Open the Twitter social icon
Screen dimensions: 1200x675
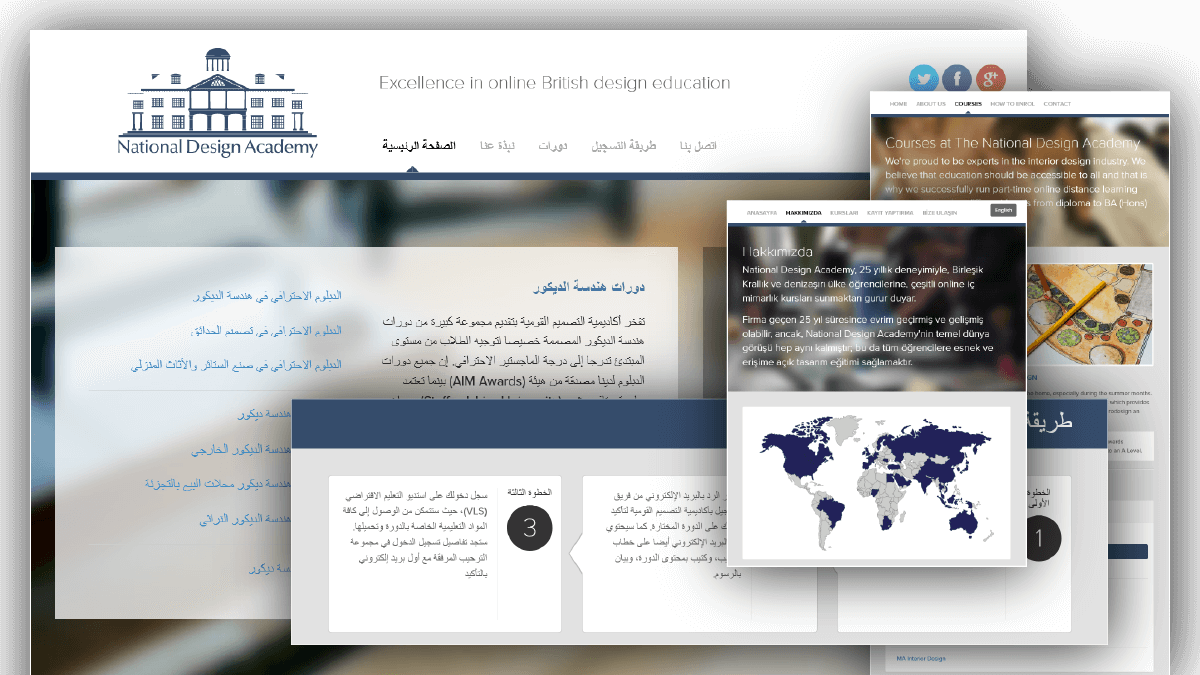coord(923,78)
